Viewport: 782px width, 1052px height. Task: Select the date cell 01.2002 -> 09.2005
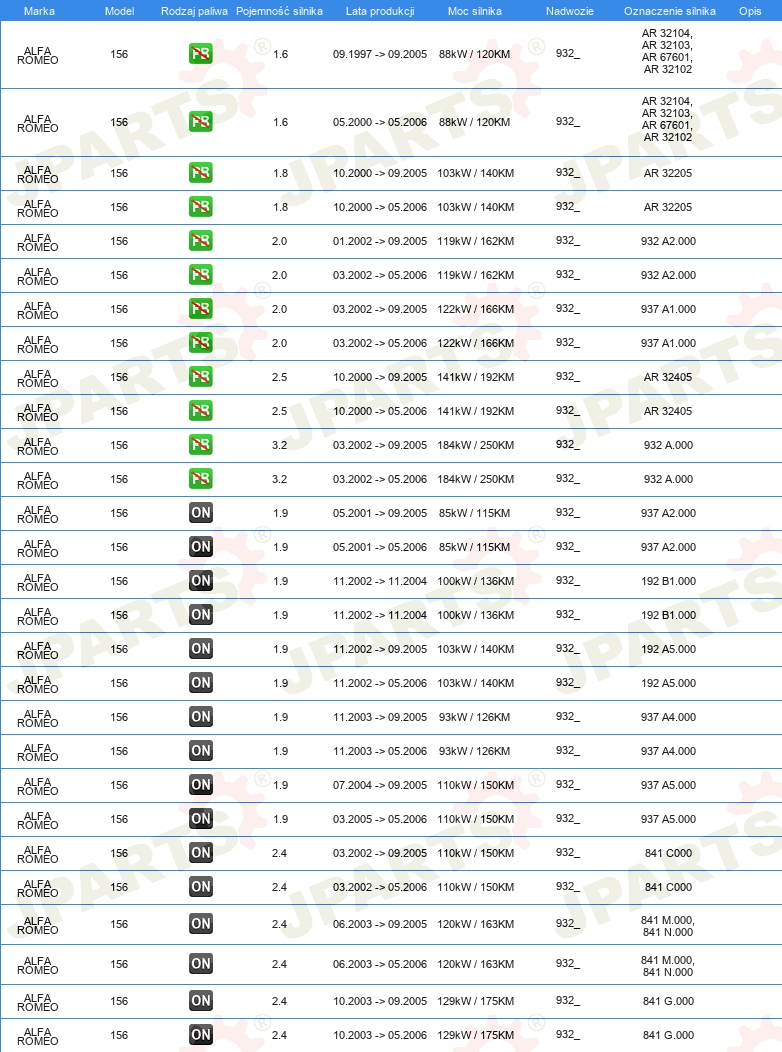pyautogui.click(x=380, y=241)
